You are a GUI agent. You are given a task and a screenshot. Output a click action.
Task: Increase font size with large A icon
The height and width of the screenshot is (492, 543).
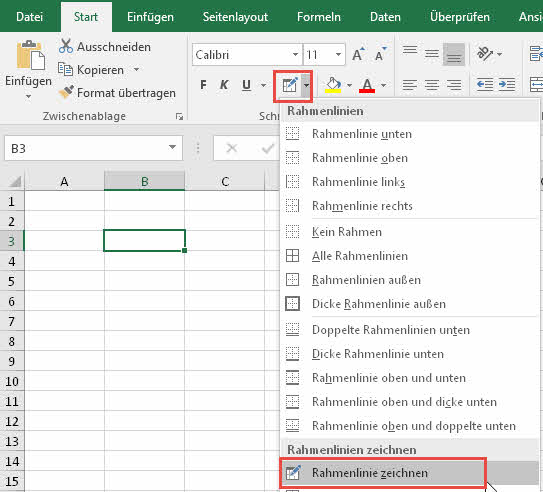tap(358, 54)
